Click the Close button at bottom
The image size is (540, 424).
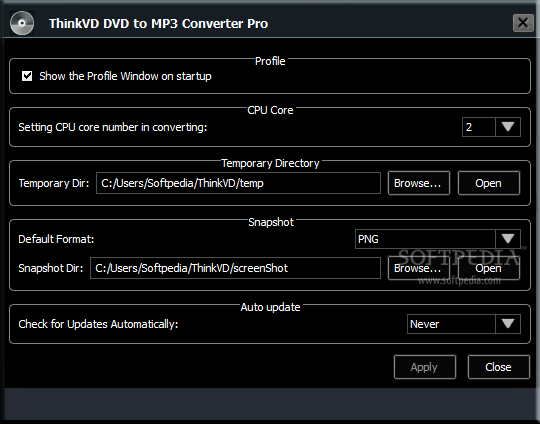point(498,367)
